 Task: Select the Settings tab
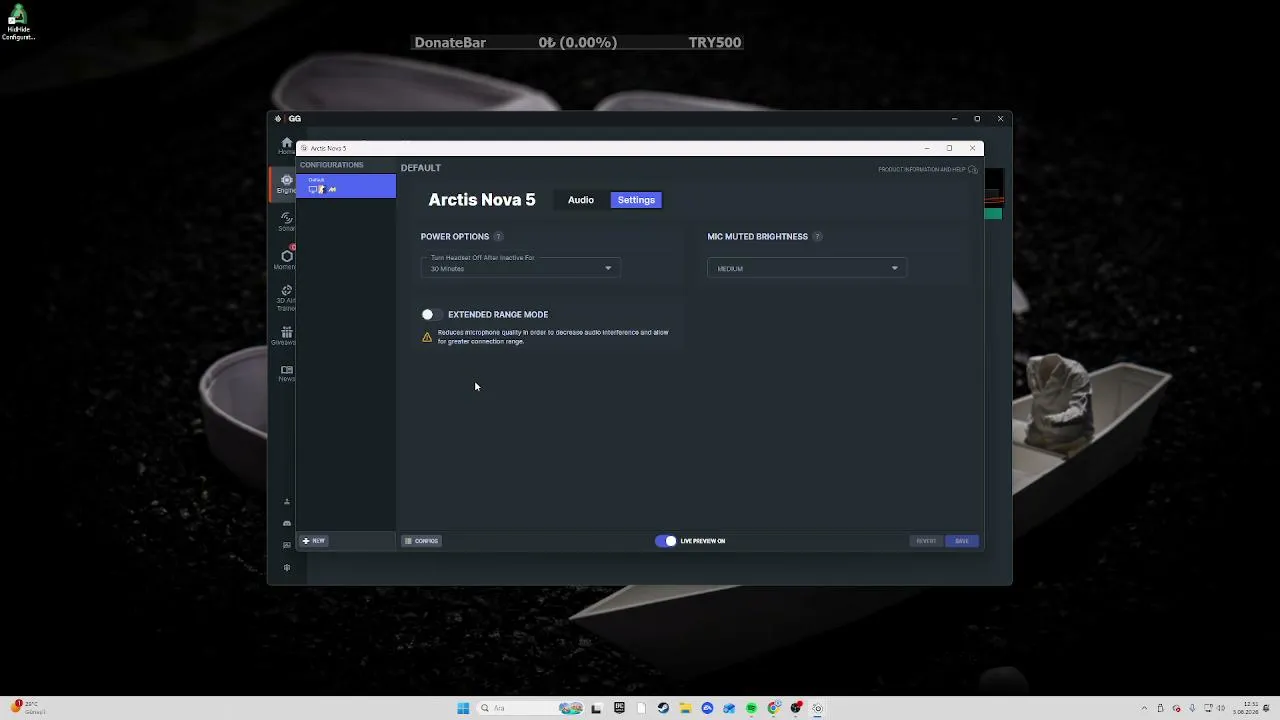tap(636, 200)
